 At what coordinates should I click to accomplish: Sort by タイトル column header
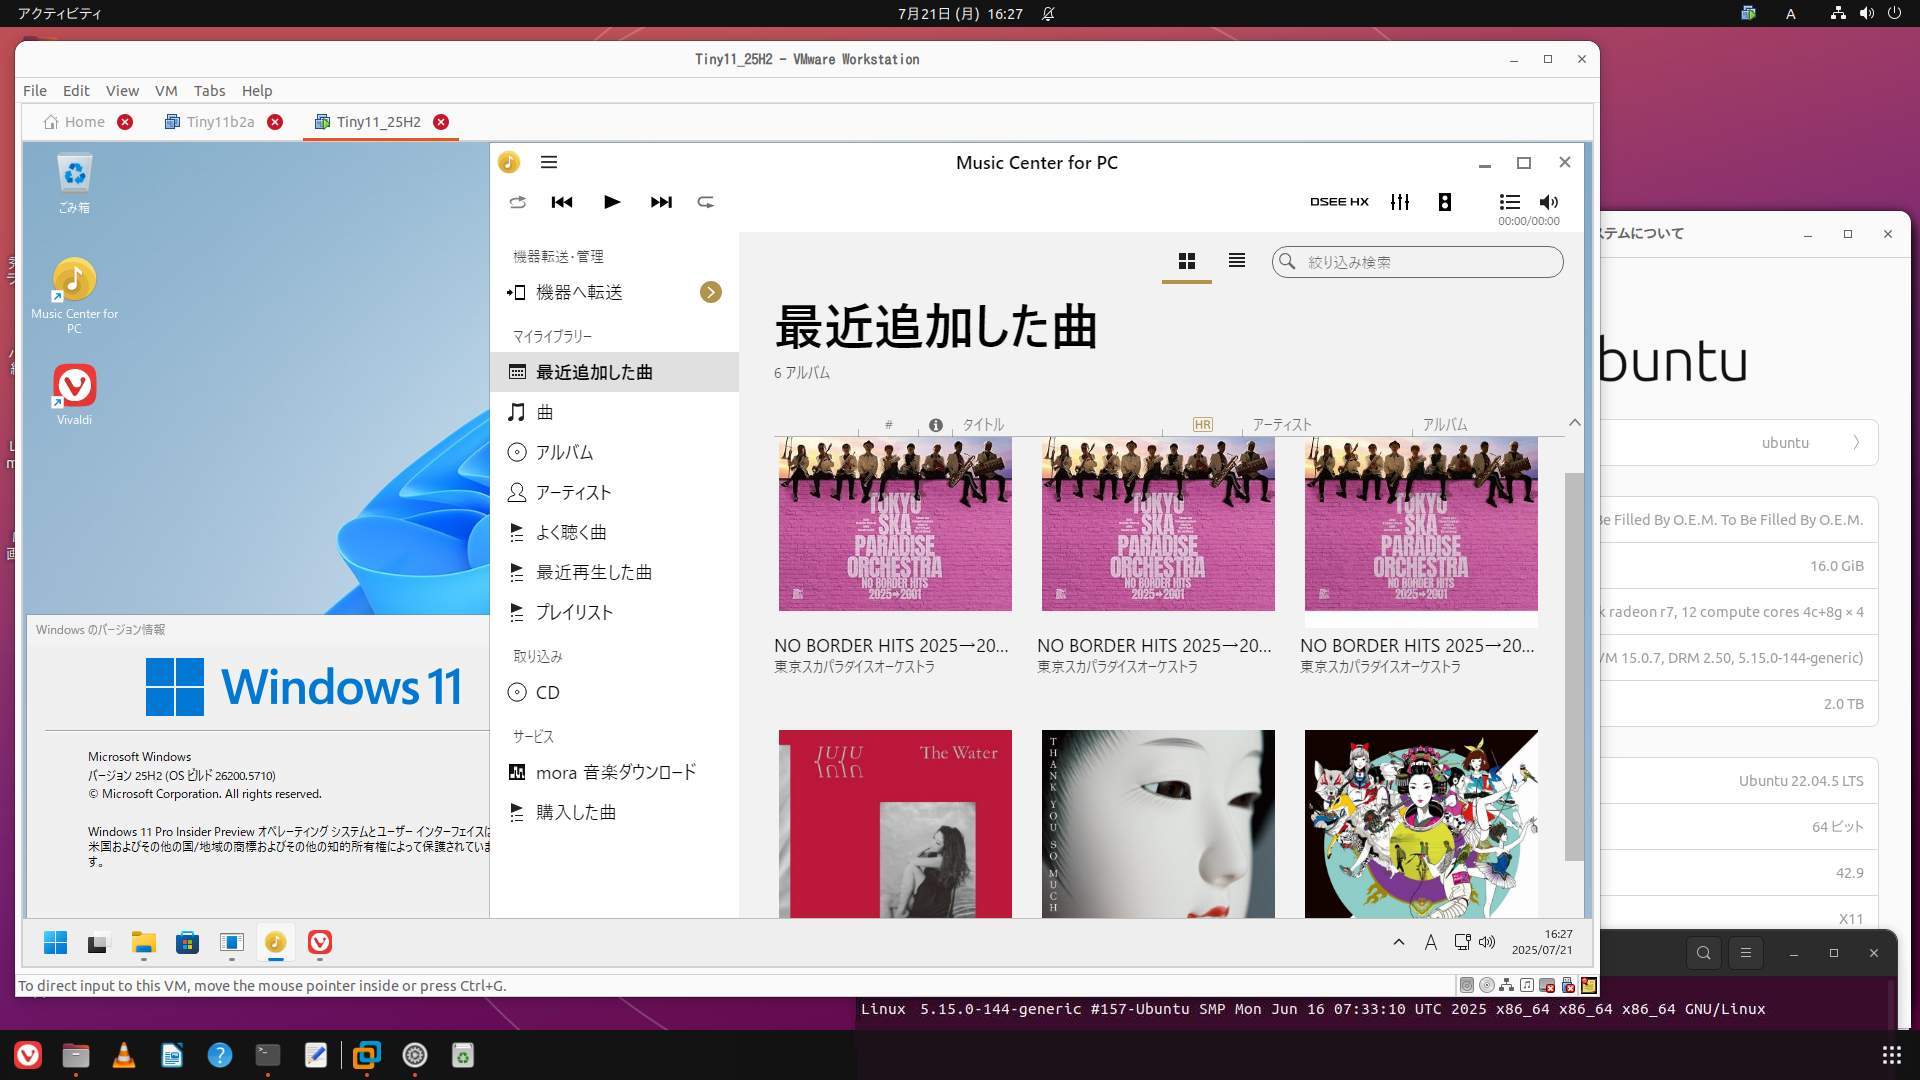tap(983, 425)
